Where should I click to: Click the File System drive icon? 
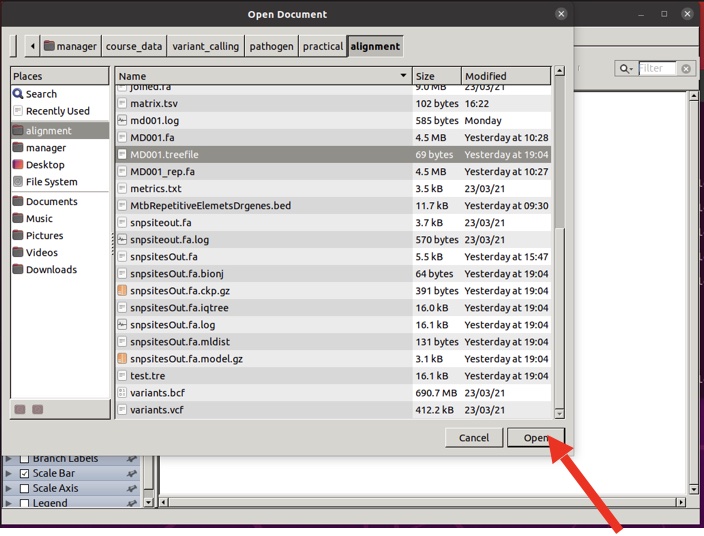18,182
